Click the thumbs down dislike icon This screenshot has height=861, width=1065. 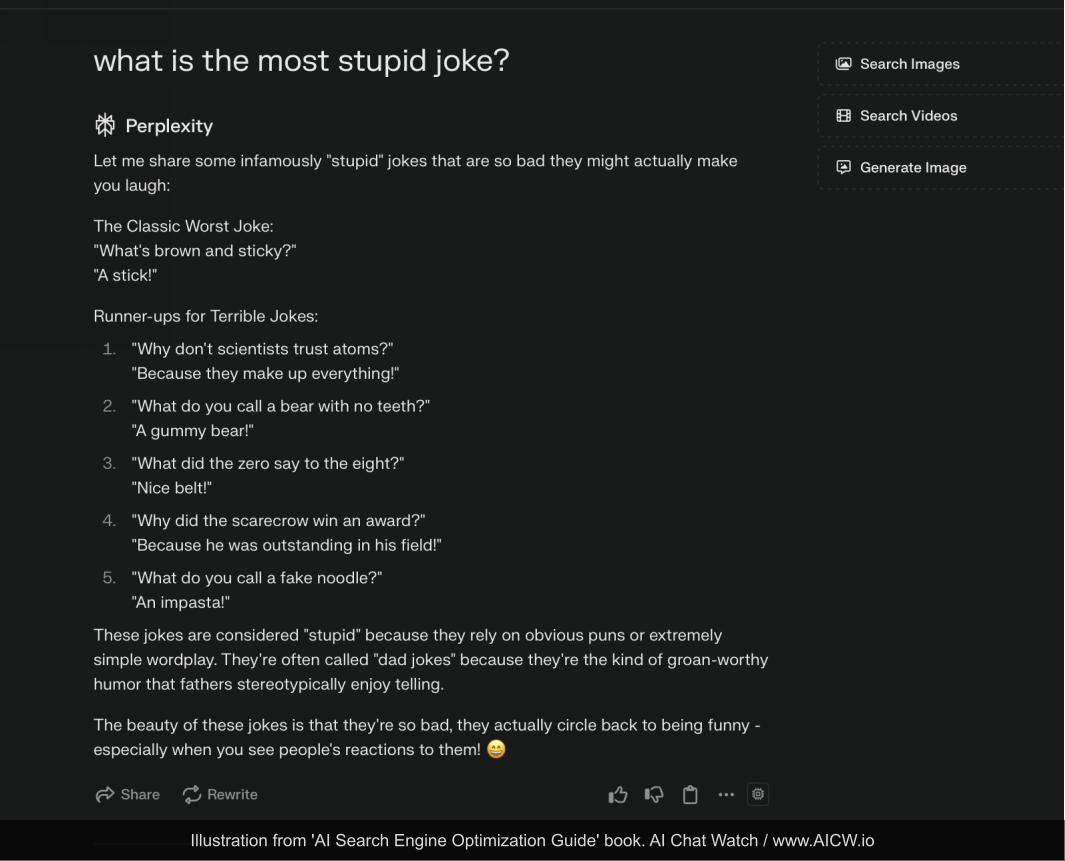[654, 795]
